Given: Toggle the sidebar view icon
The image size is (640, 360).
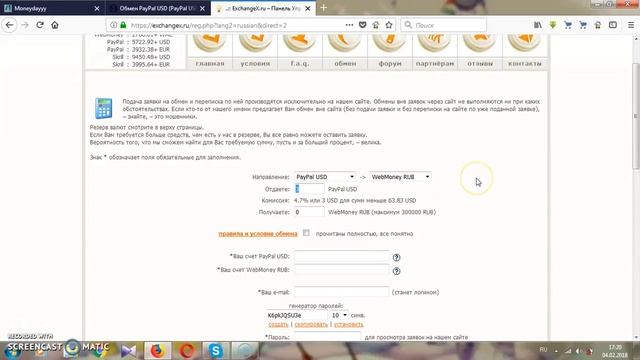Looking at the screenshot, I should click(x=613, y=25).
